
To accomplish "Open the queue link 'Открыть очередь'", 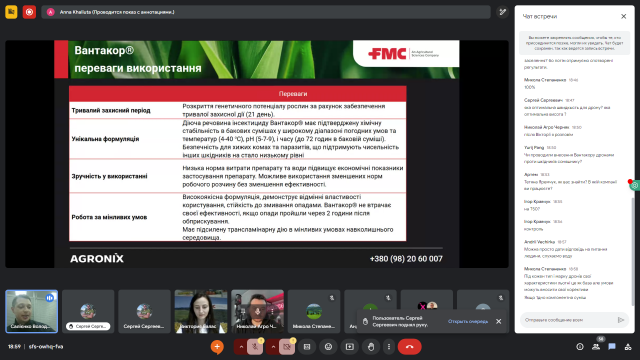I will point(468,321).
